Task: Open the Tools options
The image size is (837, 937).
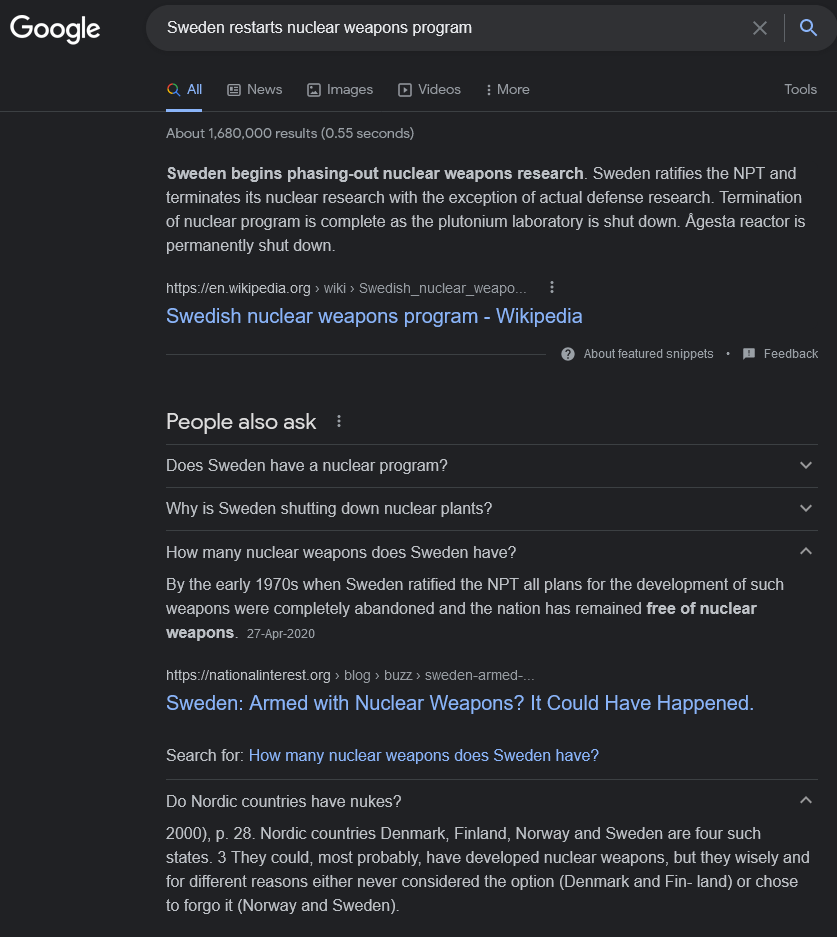Action: tap(800, 90)
